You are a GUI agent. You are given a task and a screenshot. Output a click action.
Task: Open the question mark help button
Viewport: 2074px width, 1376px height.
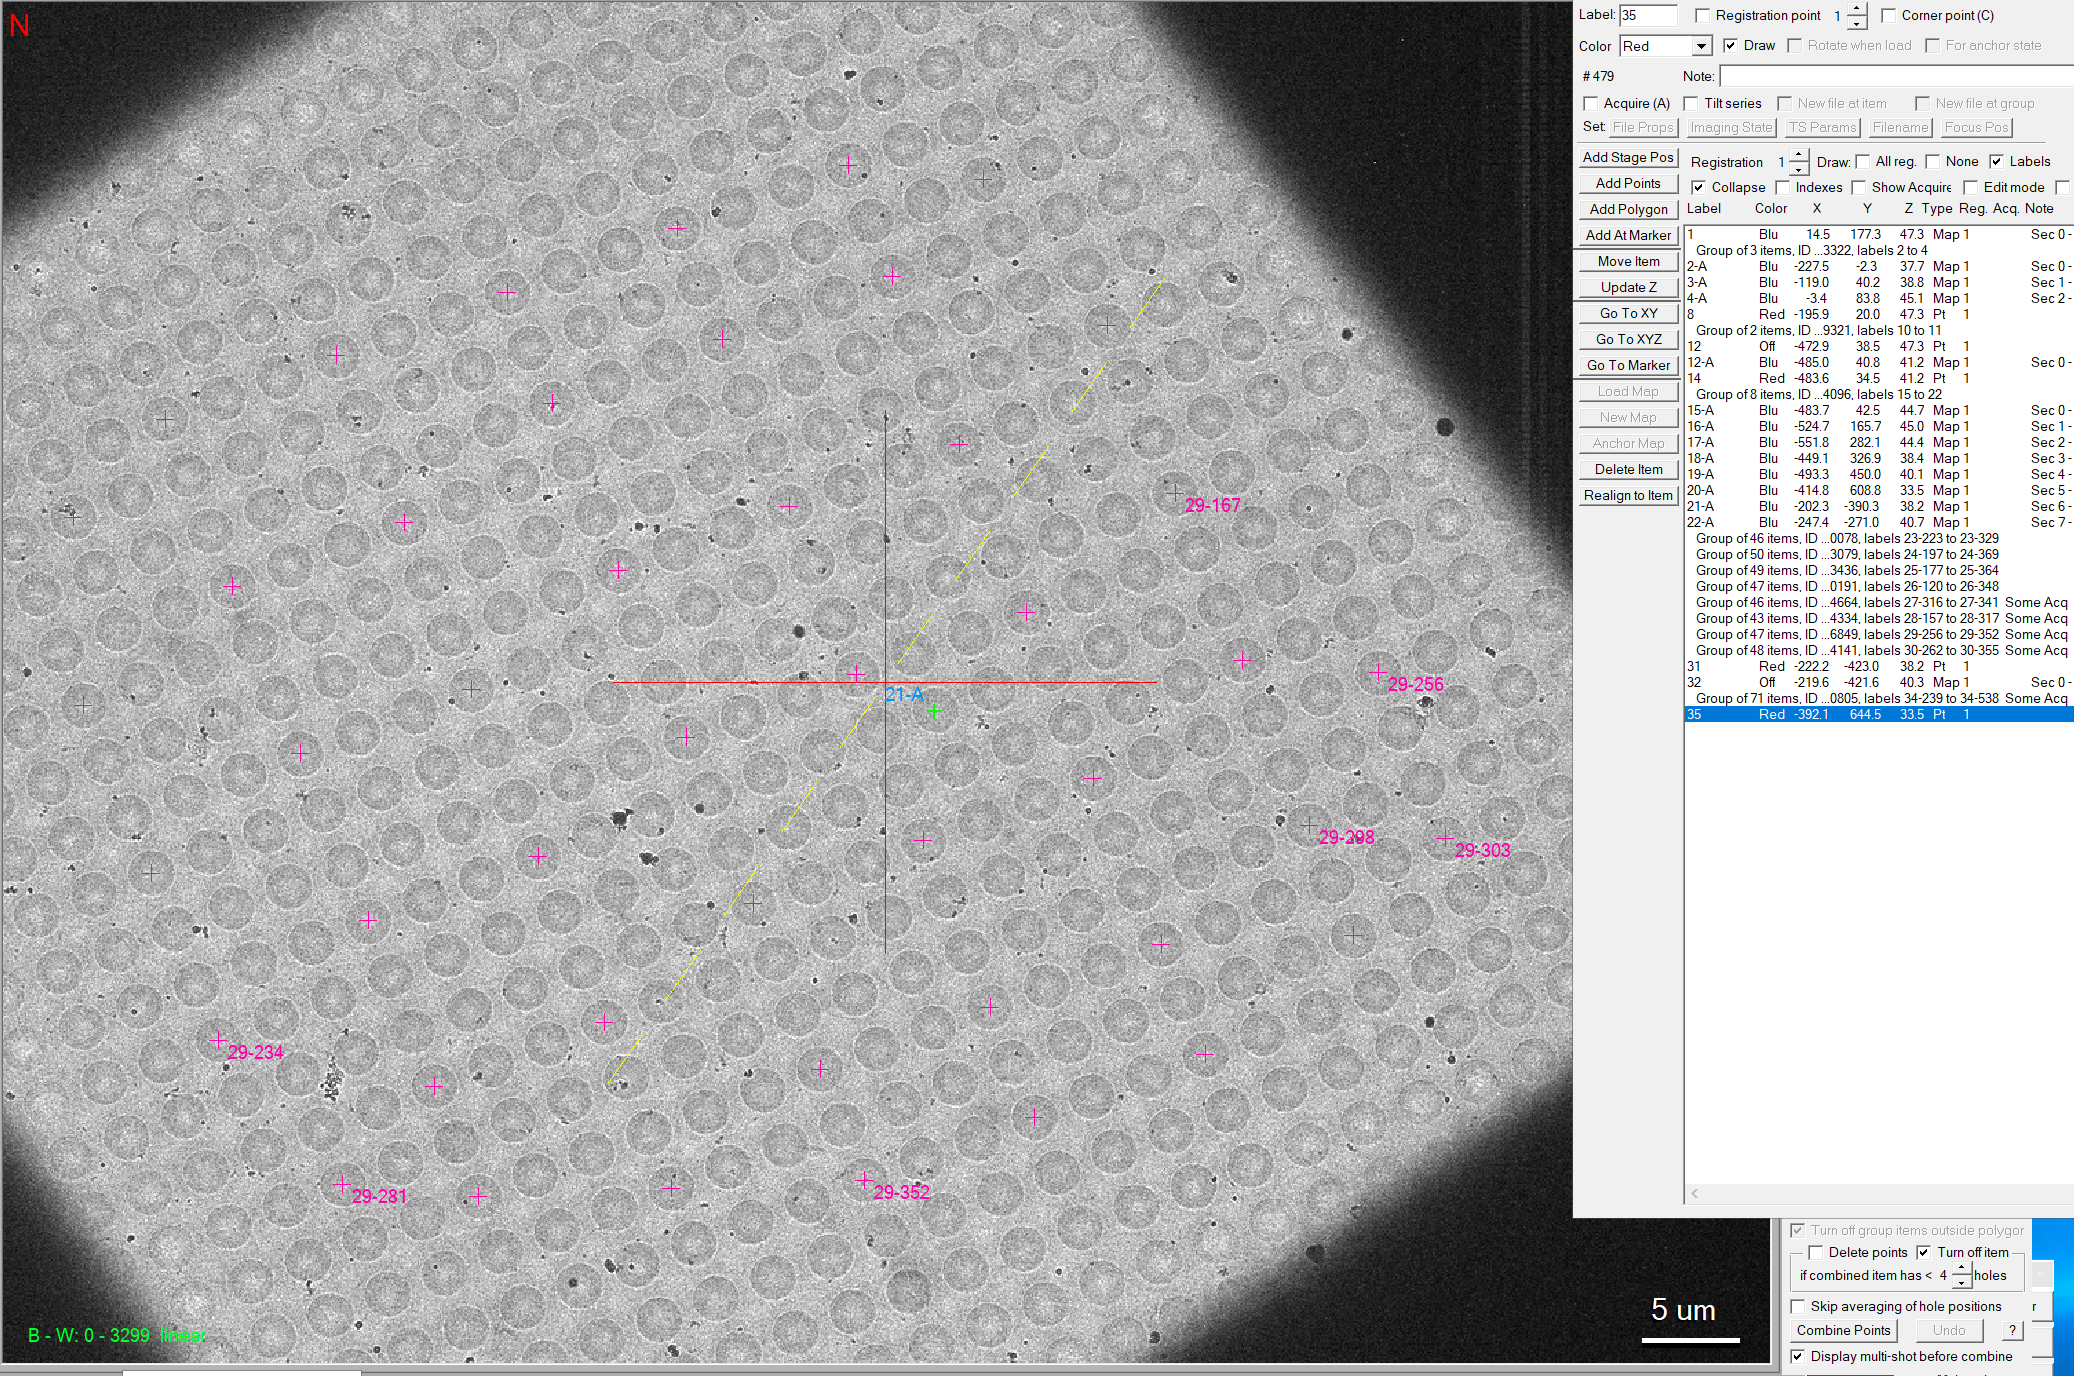[2012, 1330]
